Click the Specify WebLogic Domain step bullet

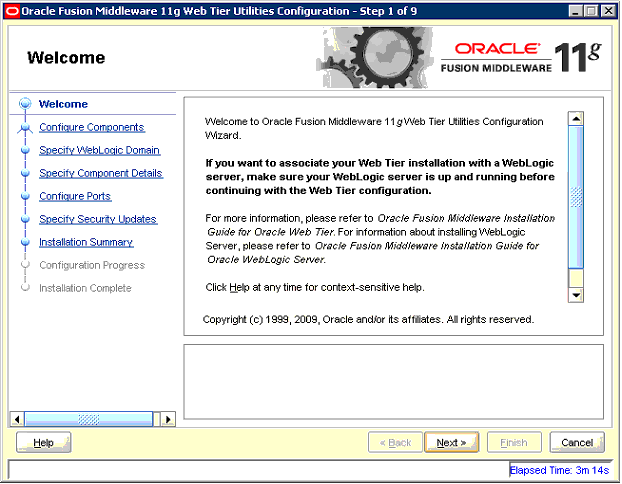coord(25,150)
